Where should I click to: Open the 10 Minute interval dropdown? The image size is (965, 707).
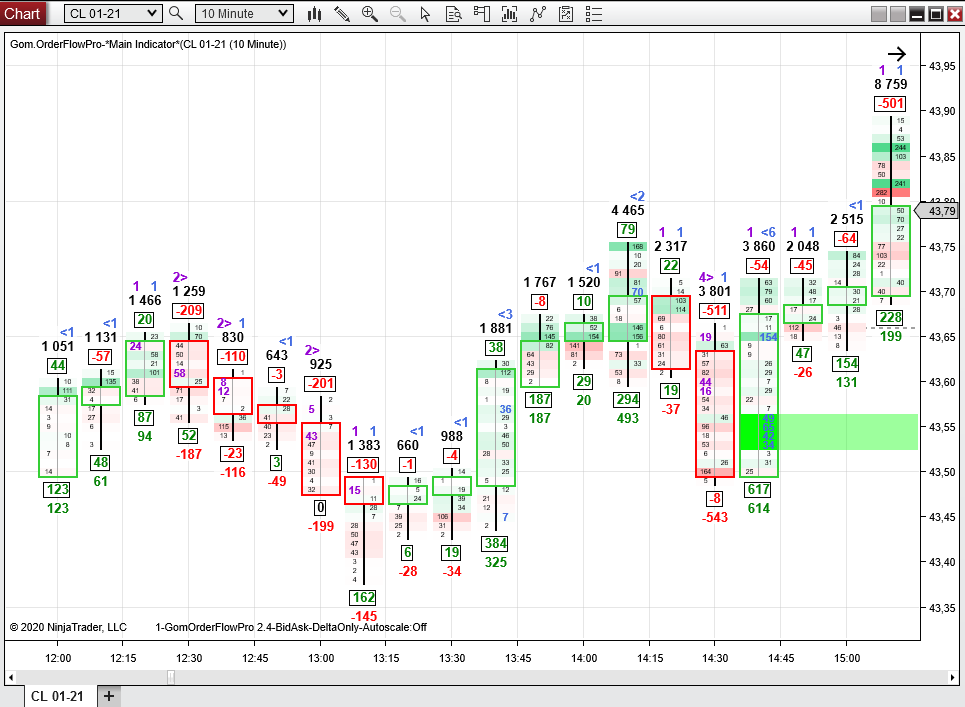(x=244, y=14)
